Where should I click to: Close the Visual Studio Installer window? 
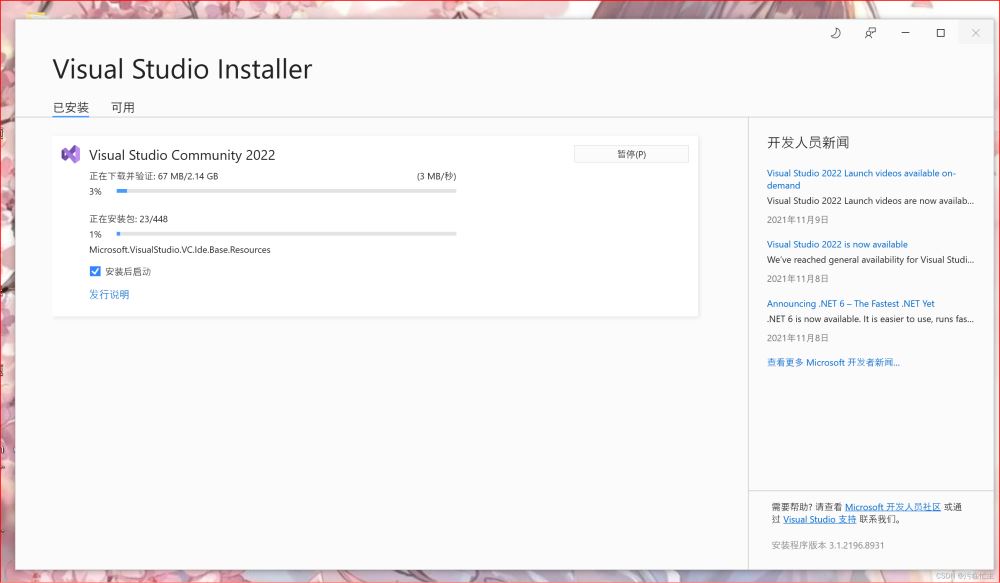tap(975, 33)
